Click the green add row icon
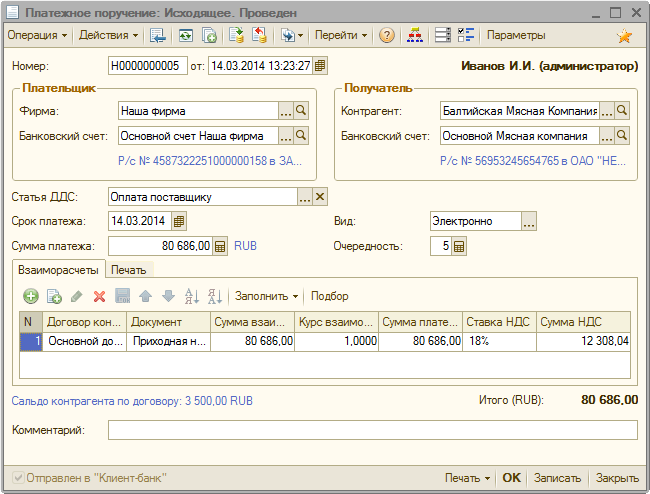The width and height of the screenshot is (650, 494). pyautogui.click(x=31, y=296)
